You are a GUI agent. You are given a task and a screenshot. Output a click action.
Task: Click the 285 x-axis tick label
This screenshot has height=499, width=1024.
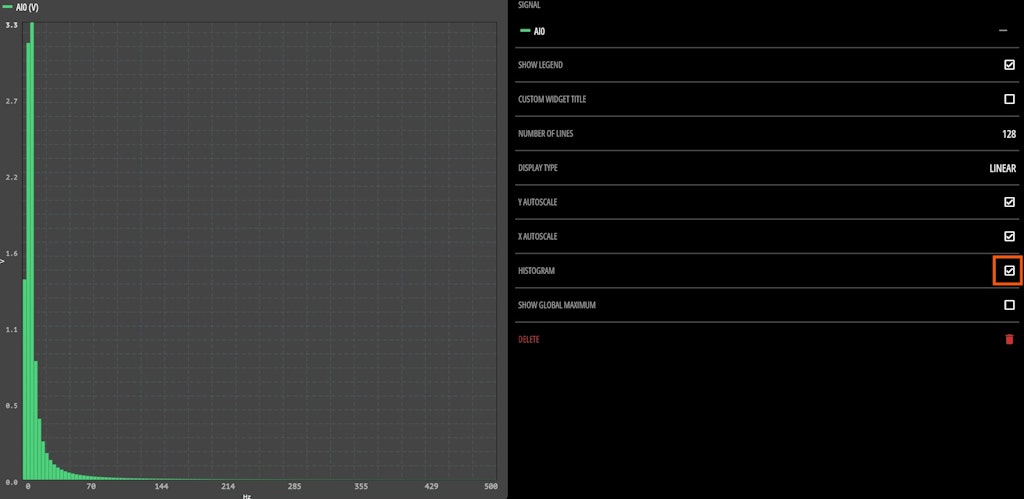coord(295,487)
